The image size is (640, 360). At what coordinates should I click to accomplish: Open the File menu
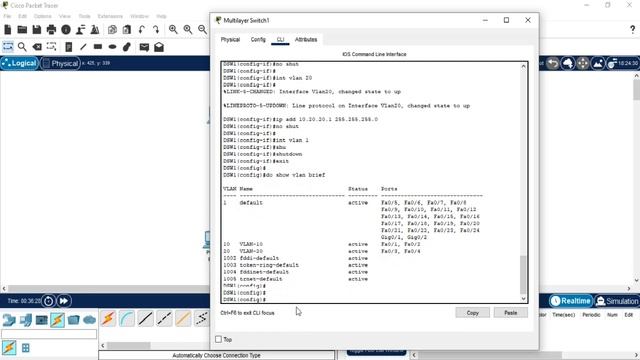coord(7,16)
